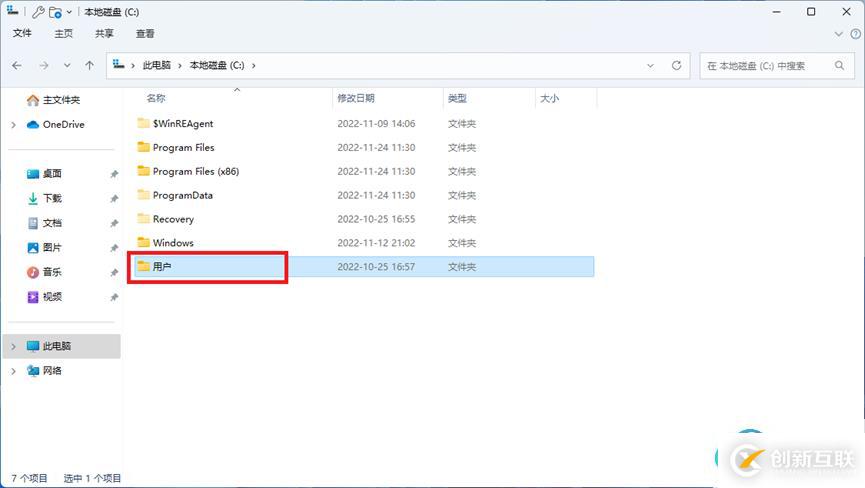
Task: Open 桌面 from quick access
Action: coord(52,174)
